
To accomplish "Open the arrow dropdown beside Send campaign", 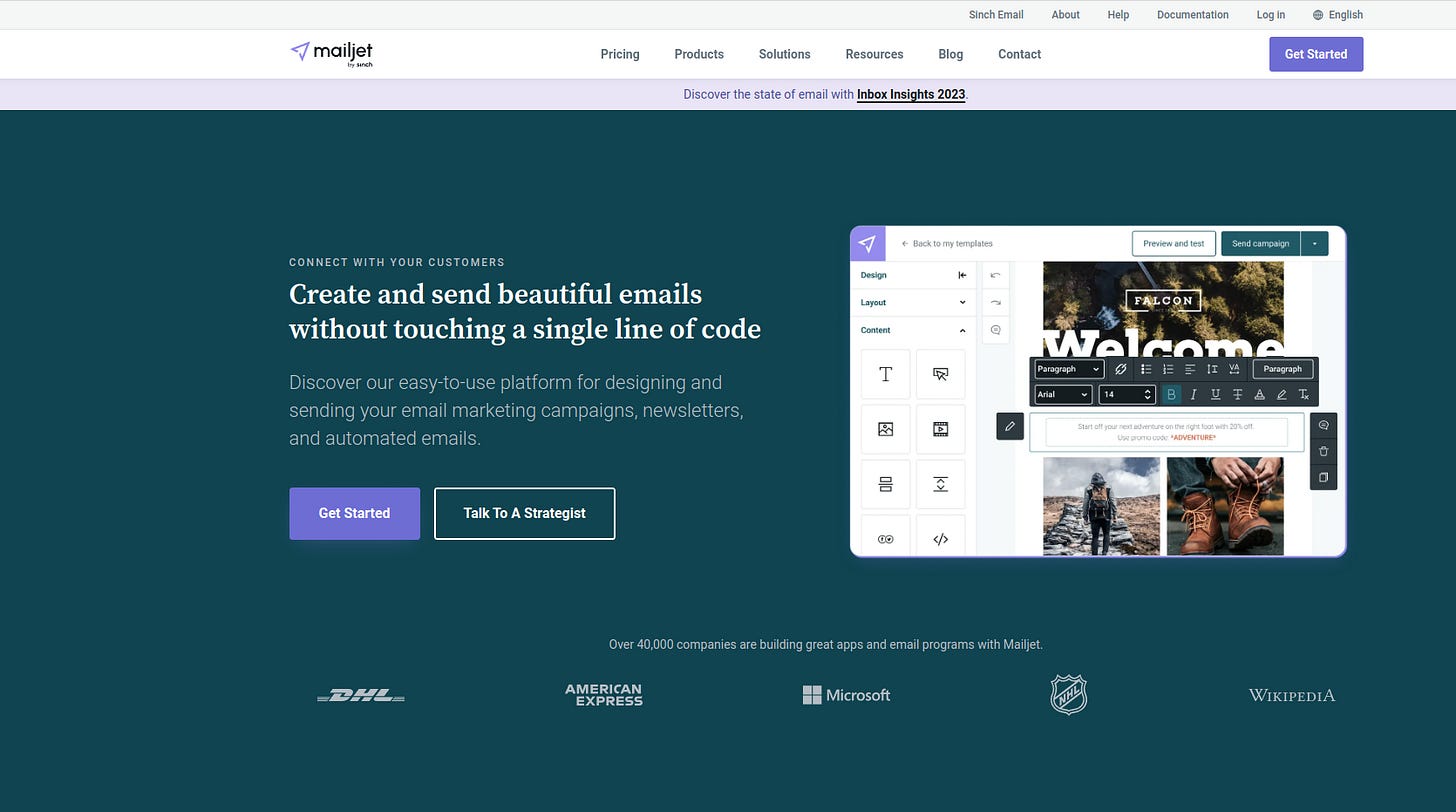I will tap(1314, 243).
